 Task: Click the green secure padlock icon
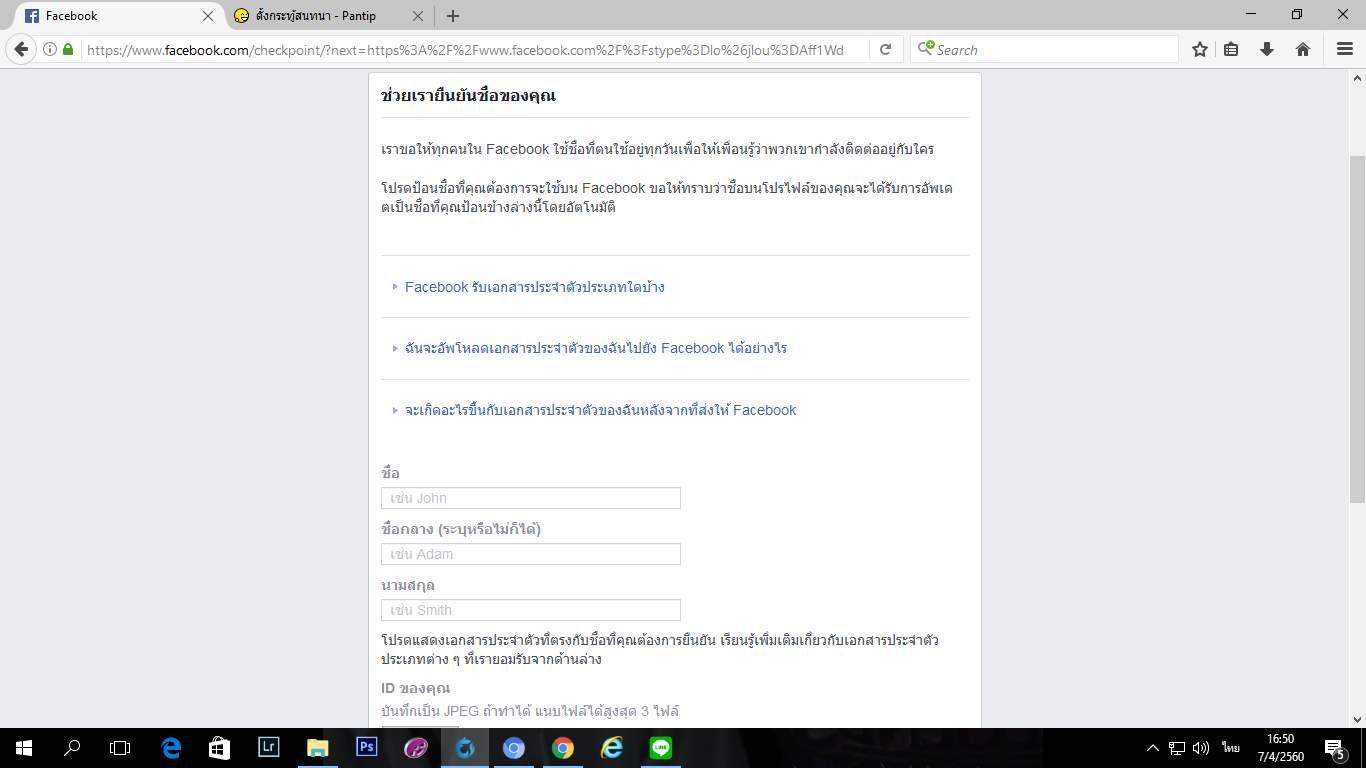(x=68, y=49)
